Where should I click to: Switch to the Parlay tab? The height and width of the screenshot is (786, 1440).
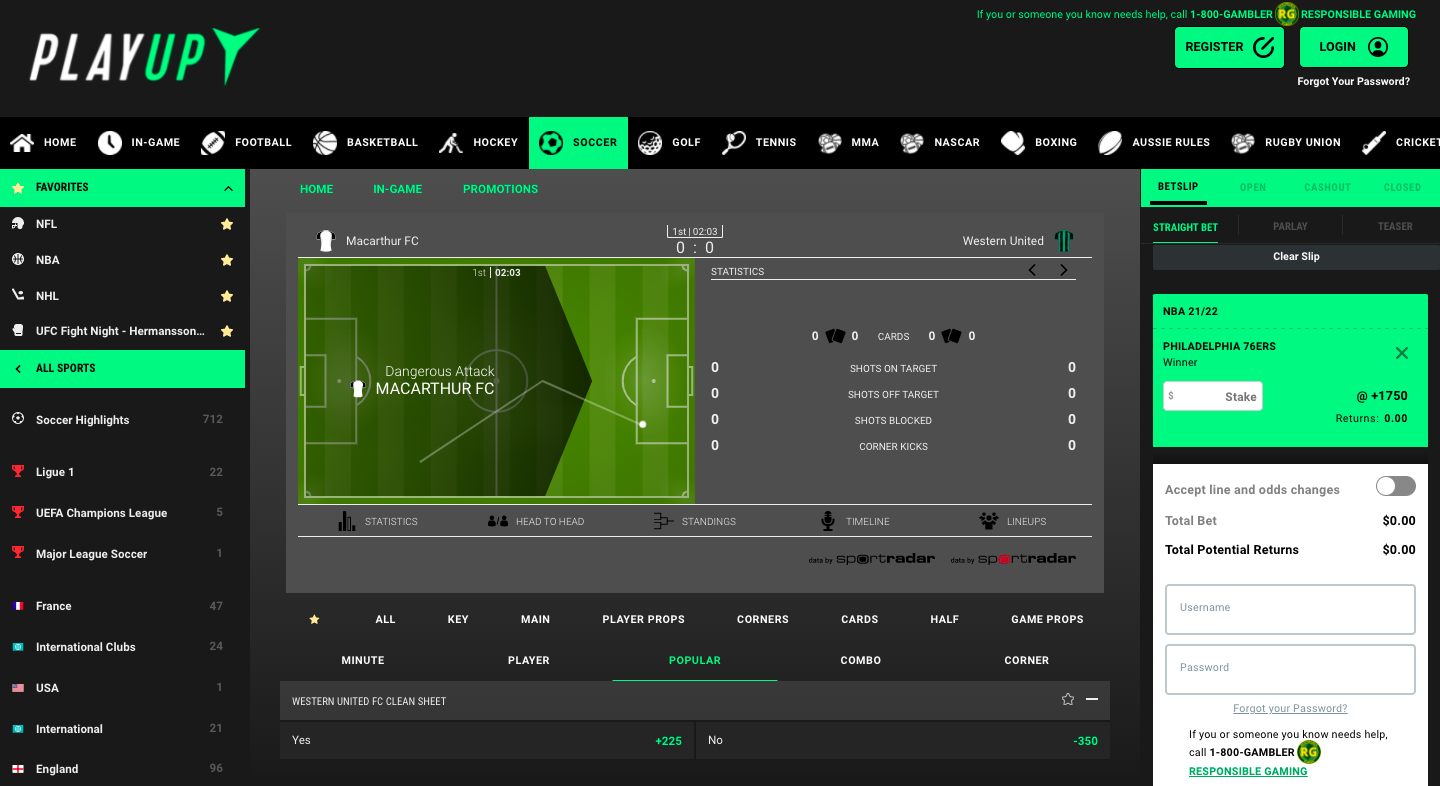click(x=1290, y=227)
